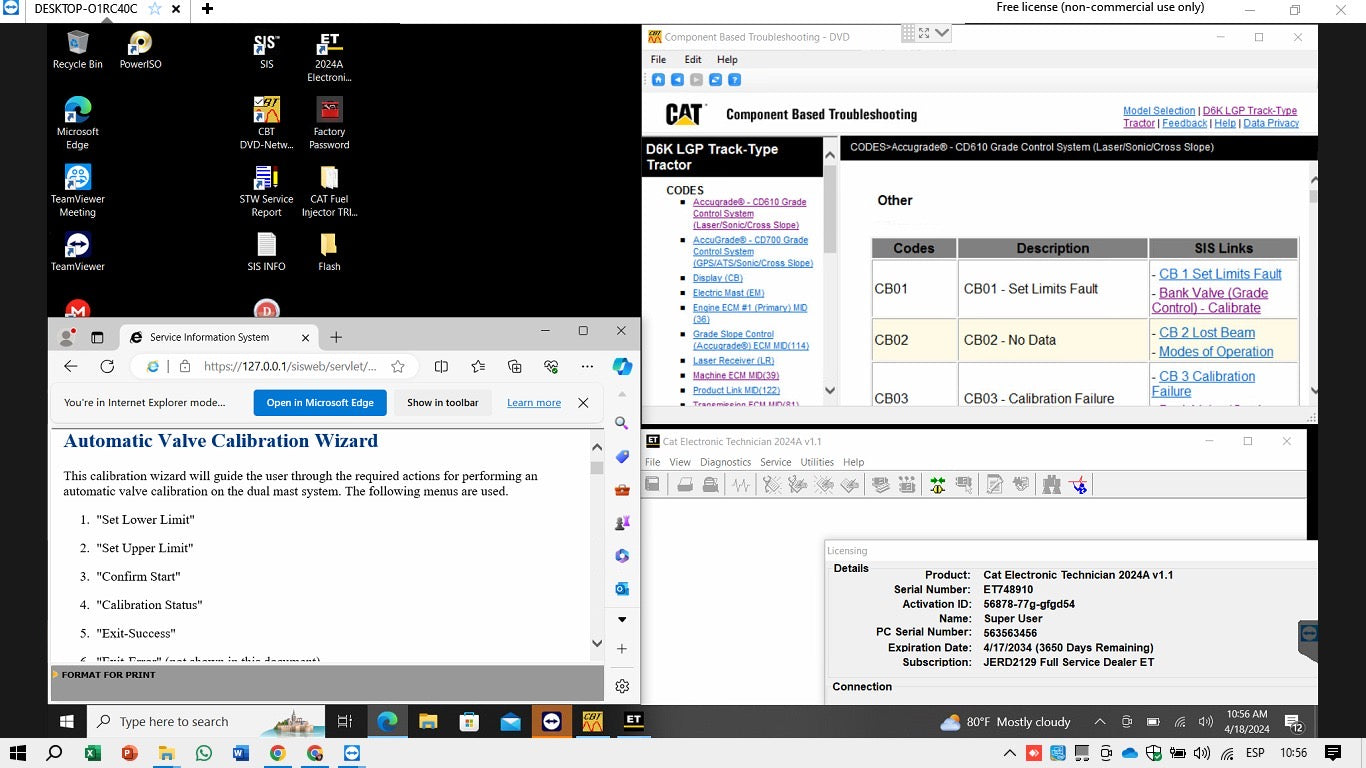1366x768 pixels.
Task: Open the CBT DVD icon in the taskbar
Action: [x=592, y=721]
